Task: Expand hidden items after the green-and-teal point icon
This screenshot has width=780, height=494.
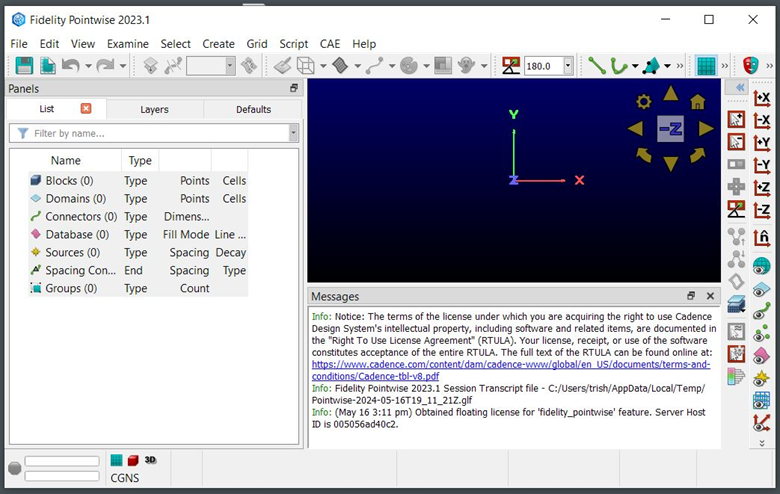Action: click(x=680, y=66)
